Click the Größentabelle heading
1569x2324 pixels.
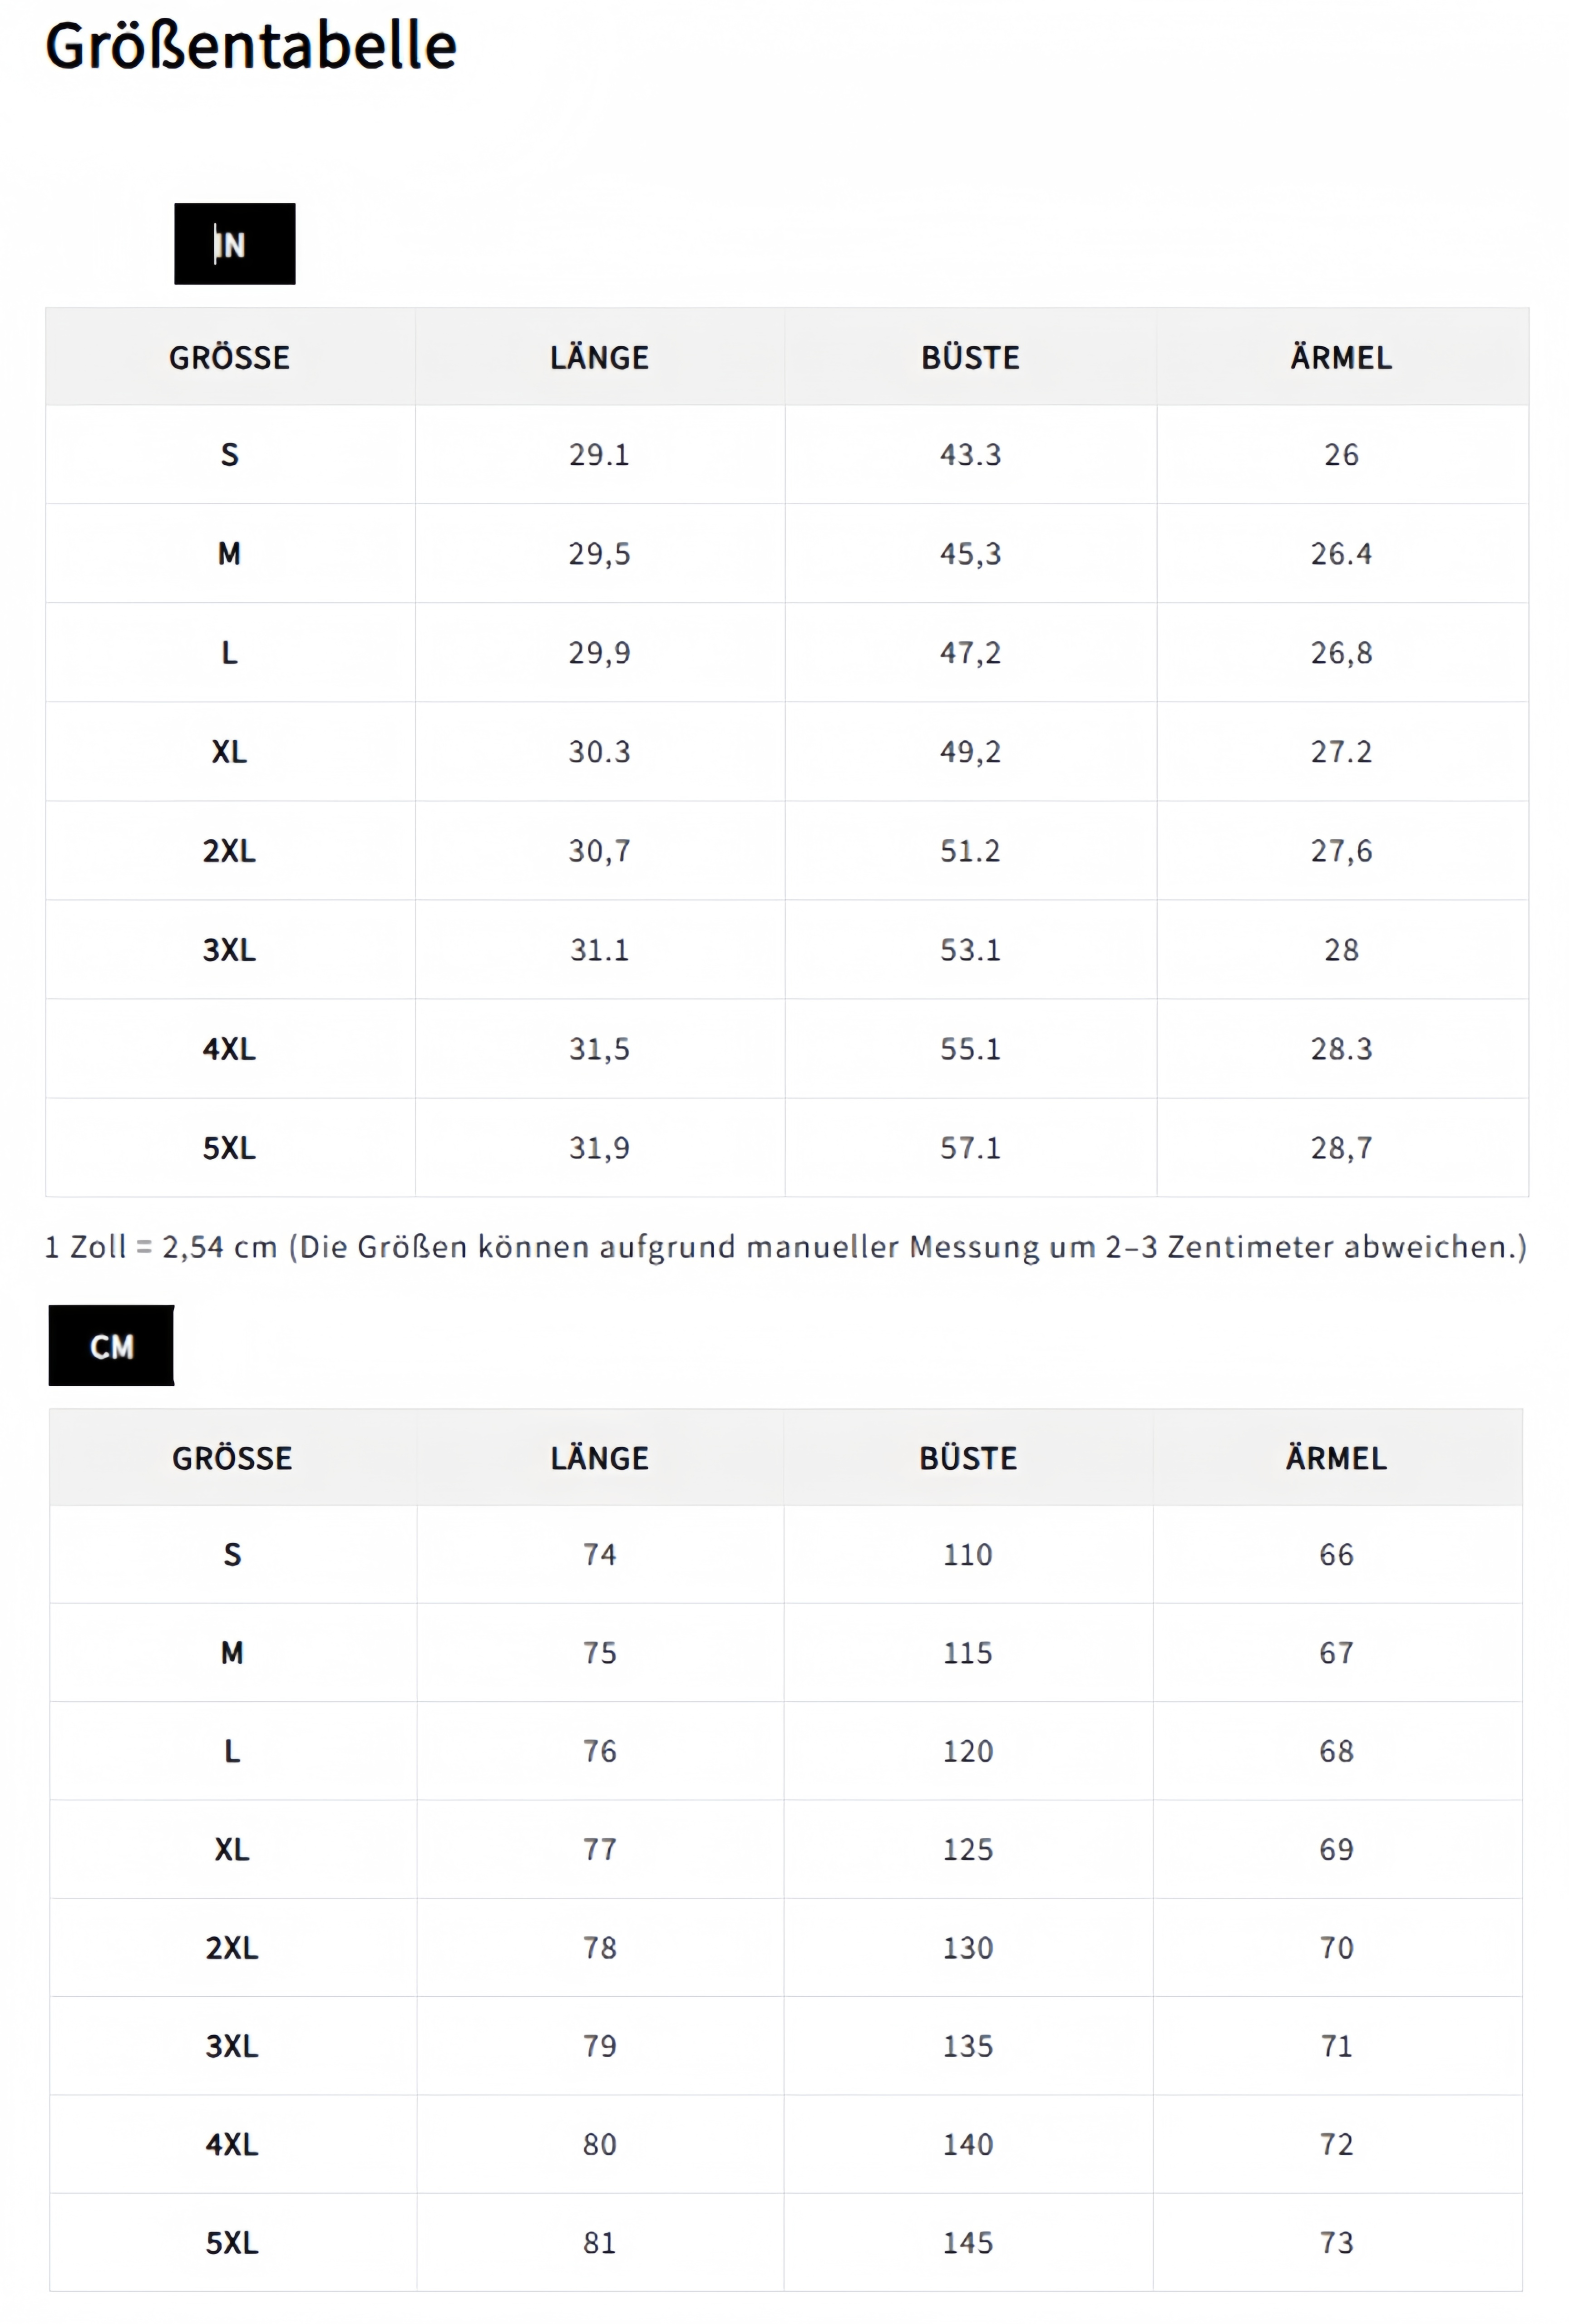251,46
